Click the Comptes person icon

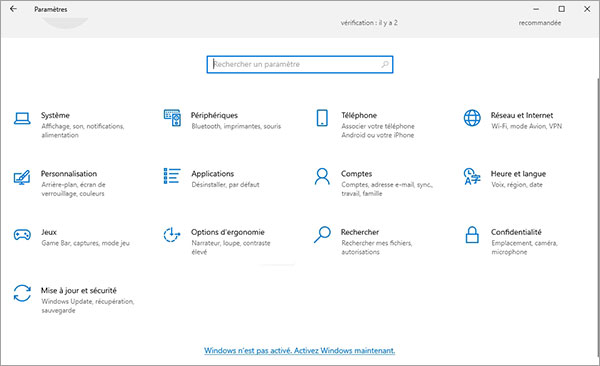pos(322,176)
